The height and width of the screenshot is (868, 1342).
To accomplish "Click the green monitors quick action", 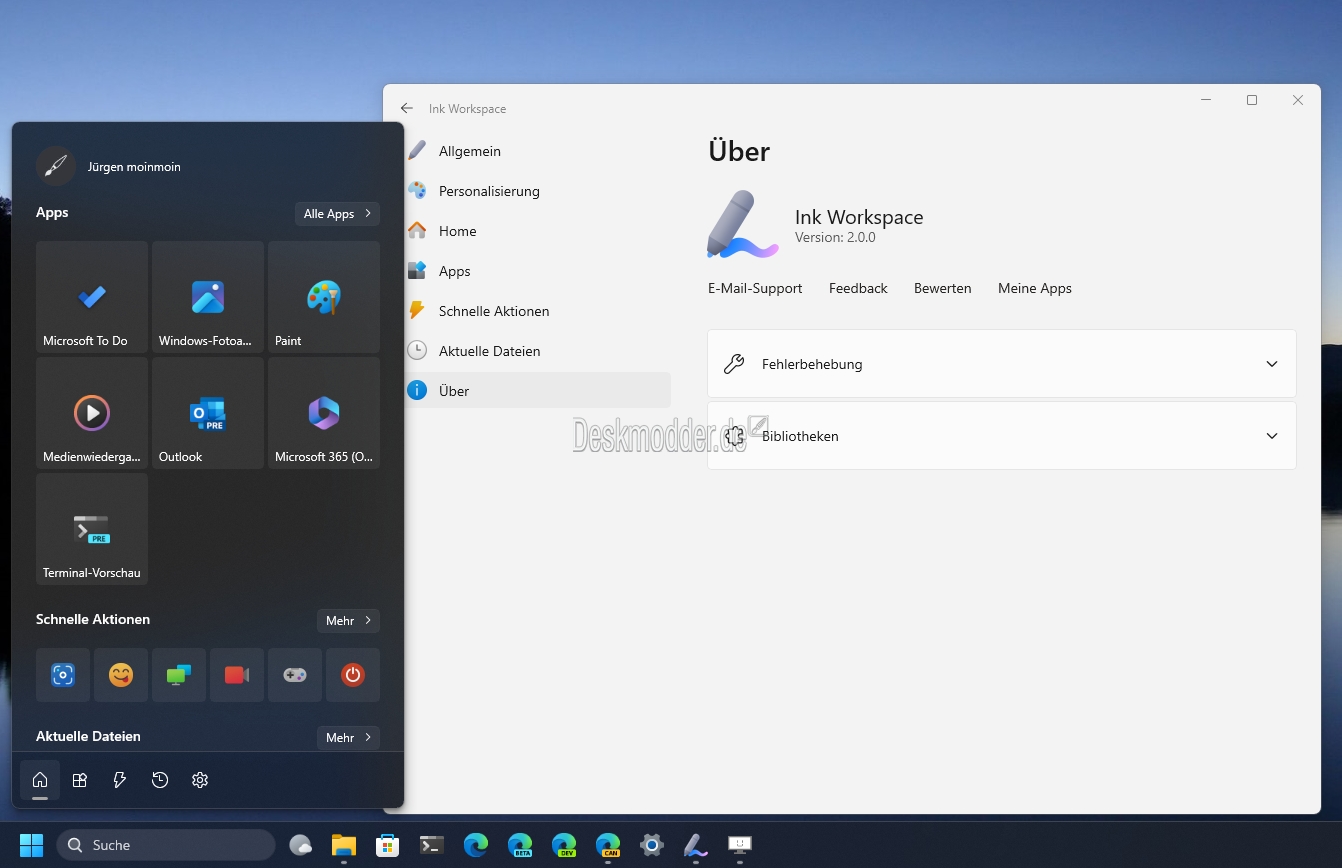I will pyautogui.click(x=179, y=675).
